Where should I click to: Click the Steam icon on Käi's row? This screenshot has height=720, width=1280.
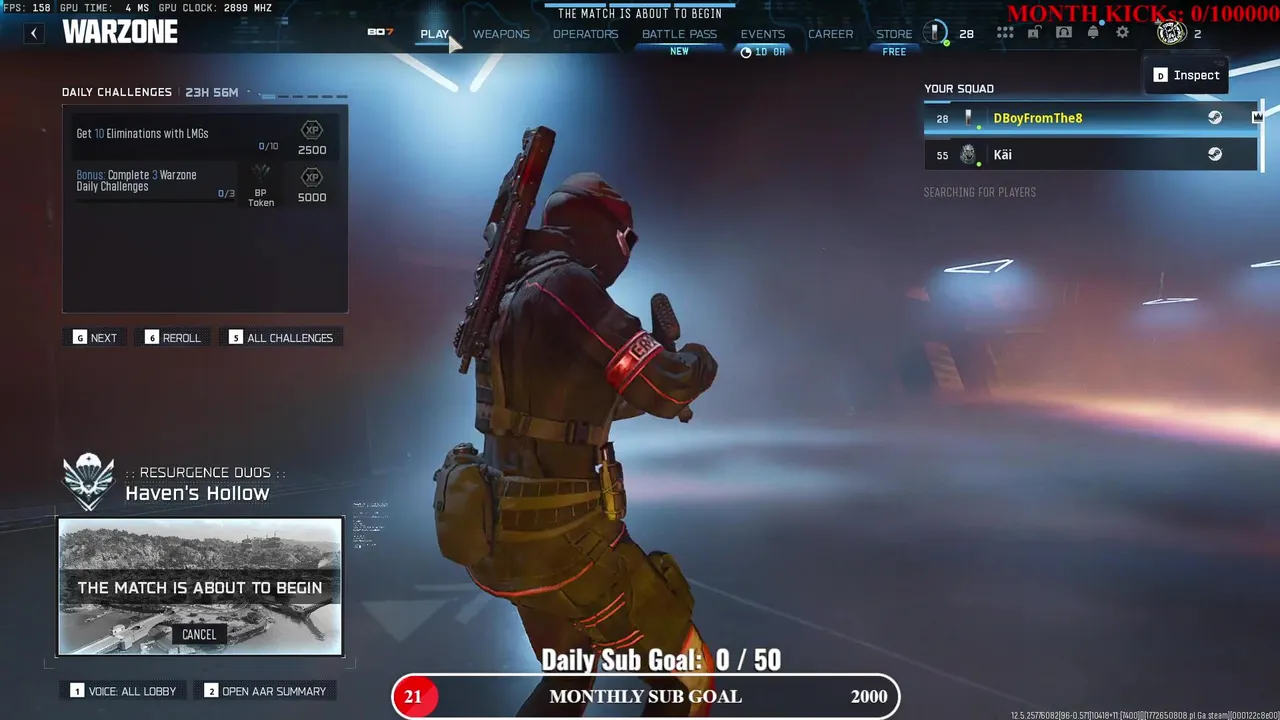(1215, 154)
